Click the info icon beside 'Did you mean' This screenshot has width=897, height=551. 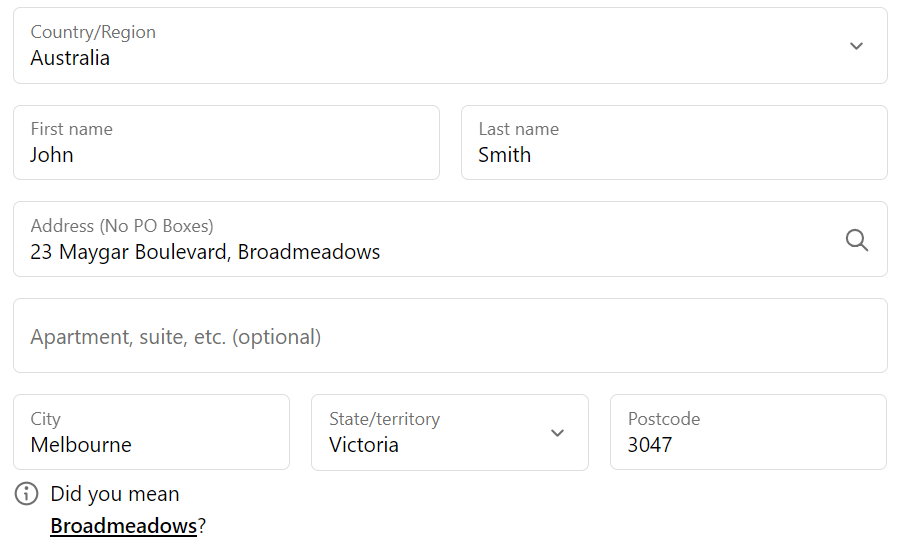[x=27, y=494]
